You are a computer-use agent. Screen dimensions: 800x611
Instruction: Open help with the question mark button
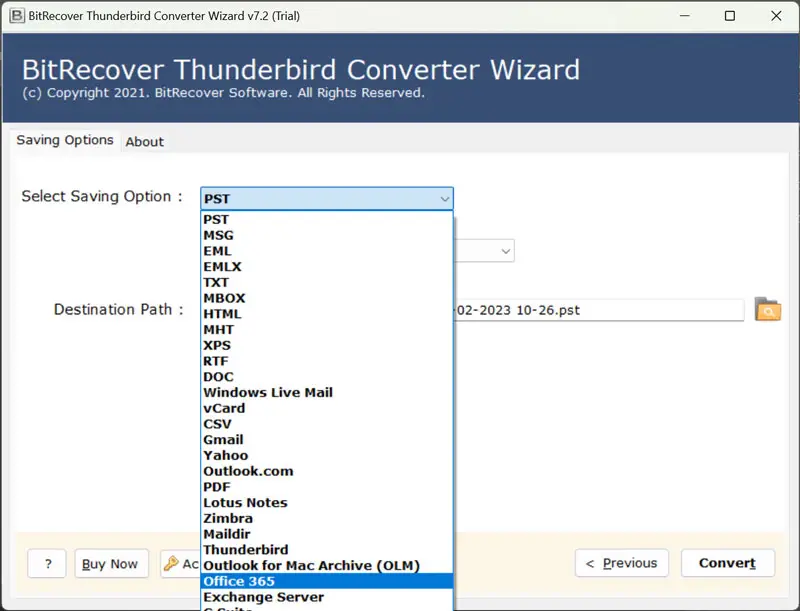tap(47, 564)
